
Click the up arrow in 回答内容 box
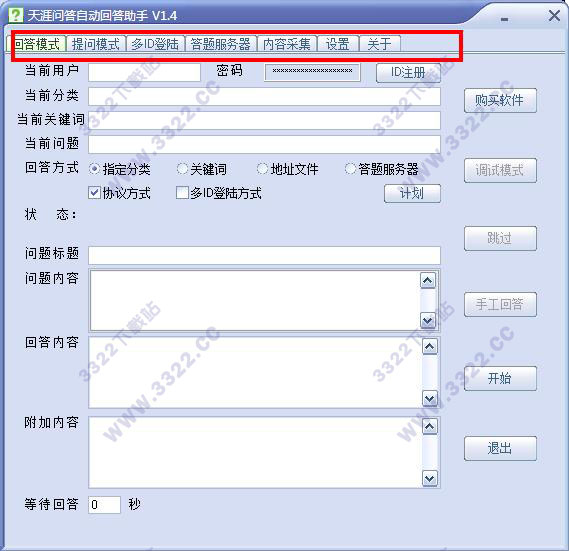click(x=430, y=347)
